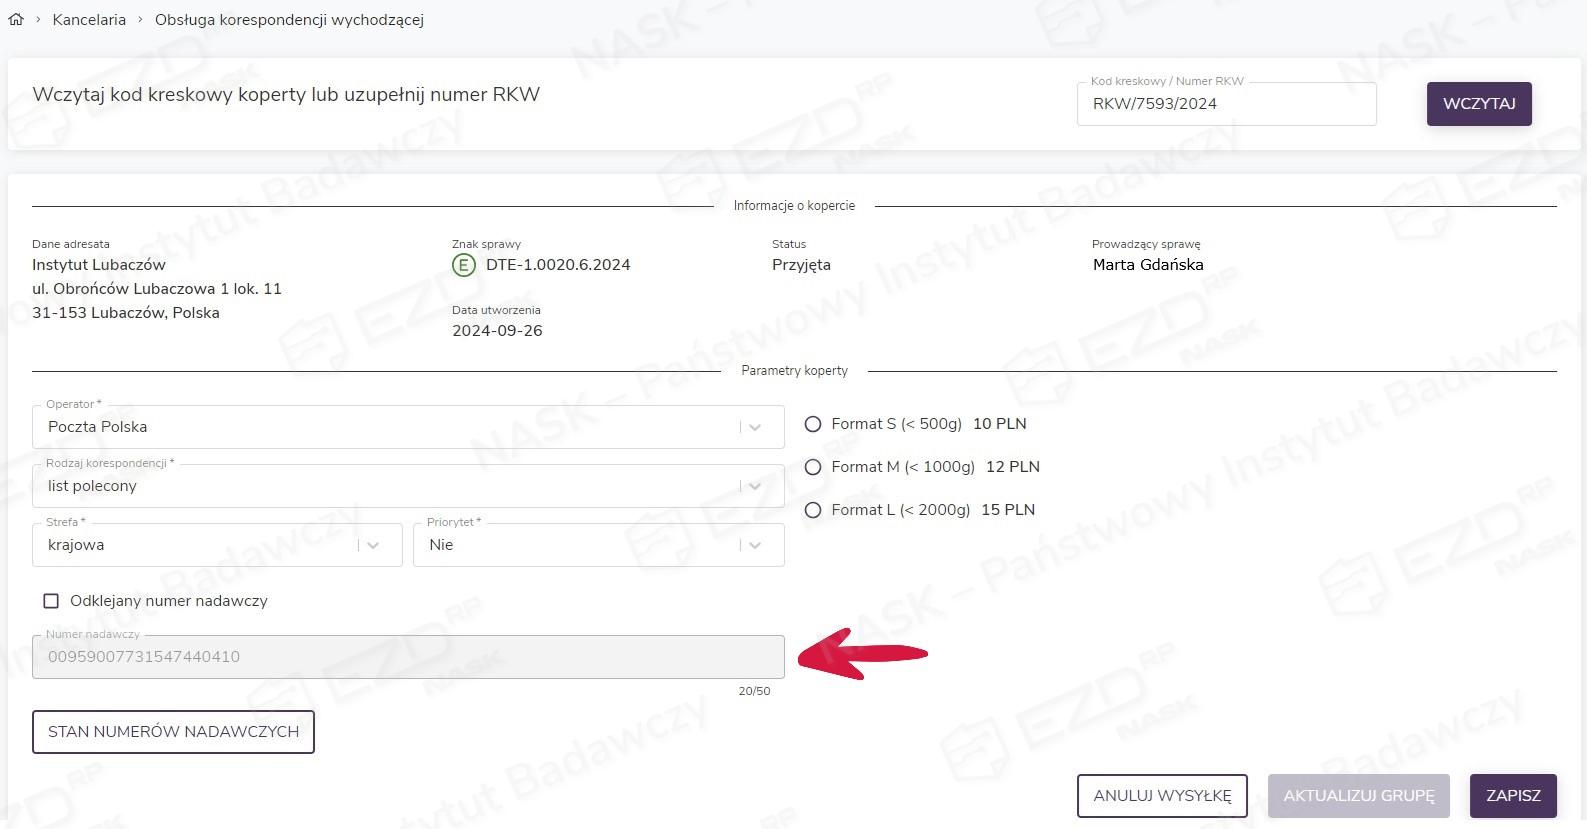Click the Numer nadawczy field
The image size is (1587, 829).
pyautogui.click(x=407, y=657)
